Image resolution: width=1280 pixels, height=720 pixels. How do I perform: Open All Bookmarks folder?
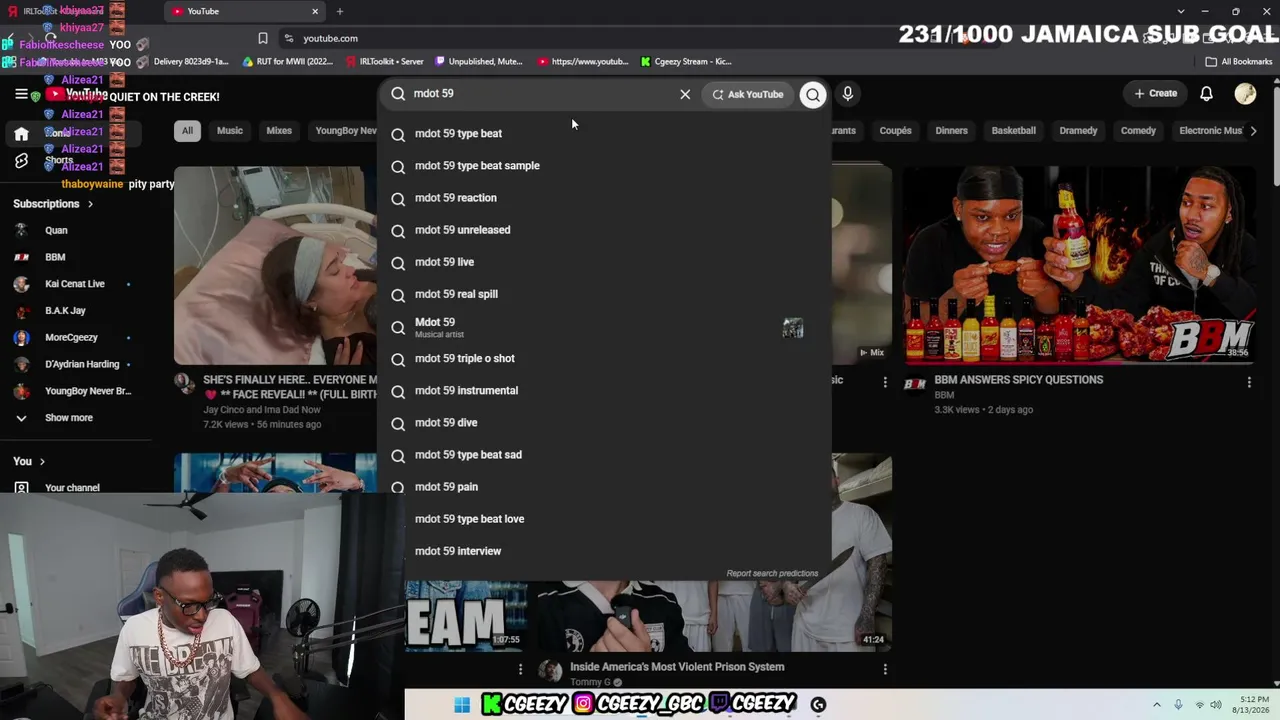[x=1238, y=62]
